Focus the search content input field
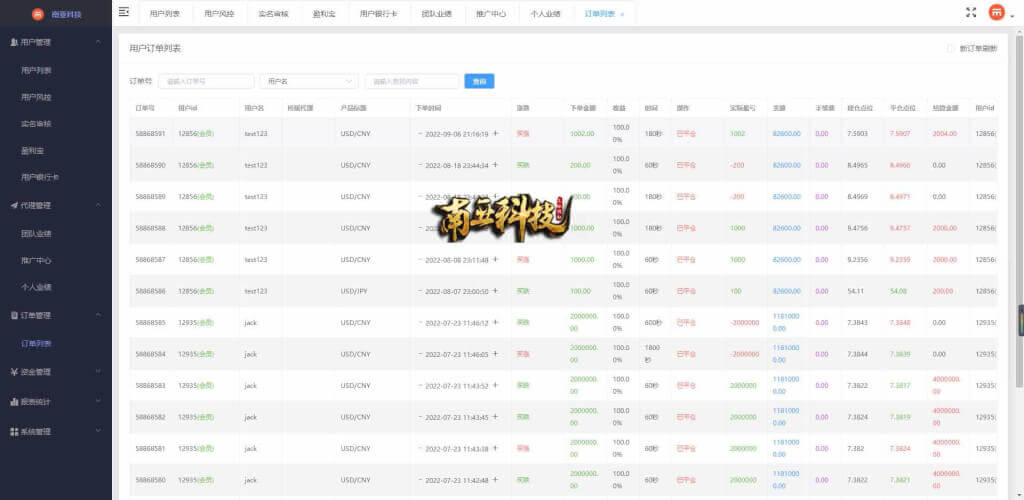Viewport: 1024px width, 500px height. [412, 81]
